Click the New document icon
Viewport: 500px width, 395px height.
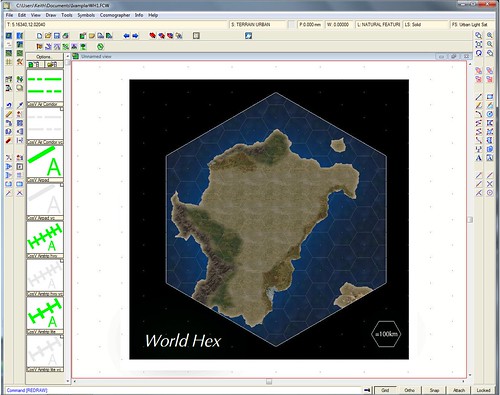[x=39, y=36]
